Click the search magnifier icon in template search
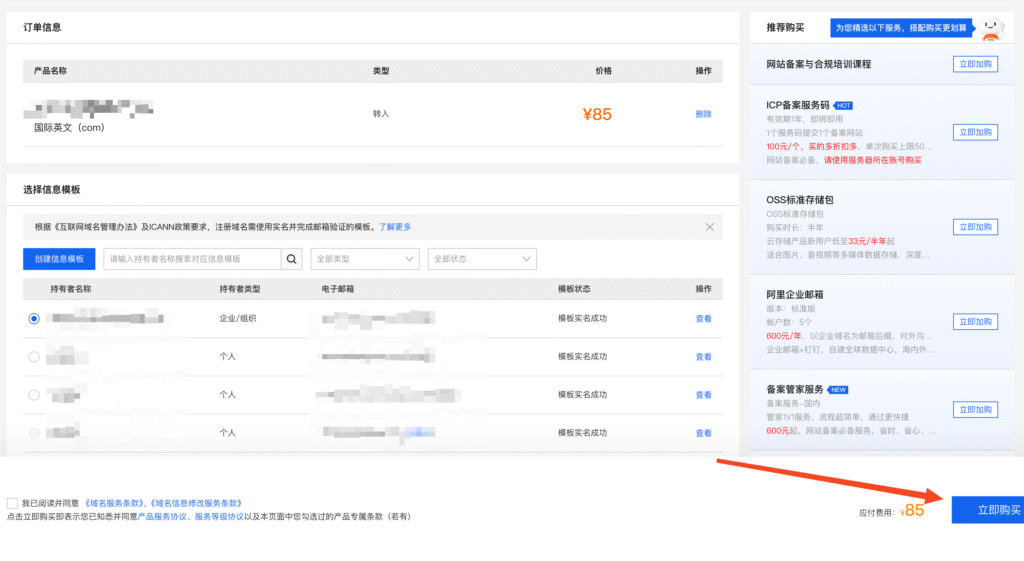 pos(292,260)
